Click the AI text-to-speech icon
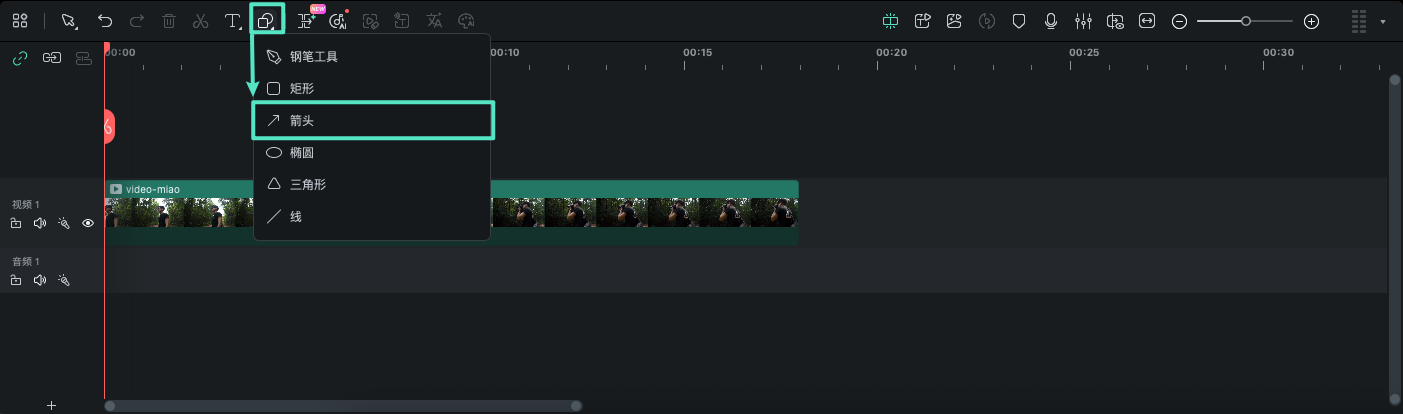The image size is (1403, 414). [402, 20]
